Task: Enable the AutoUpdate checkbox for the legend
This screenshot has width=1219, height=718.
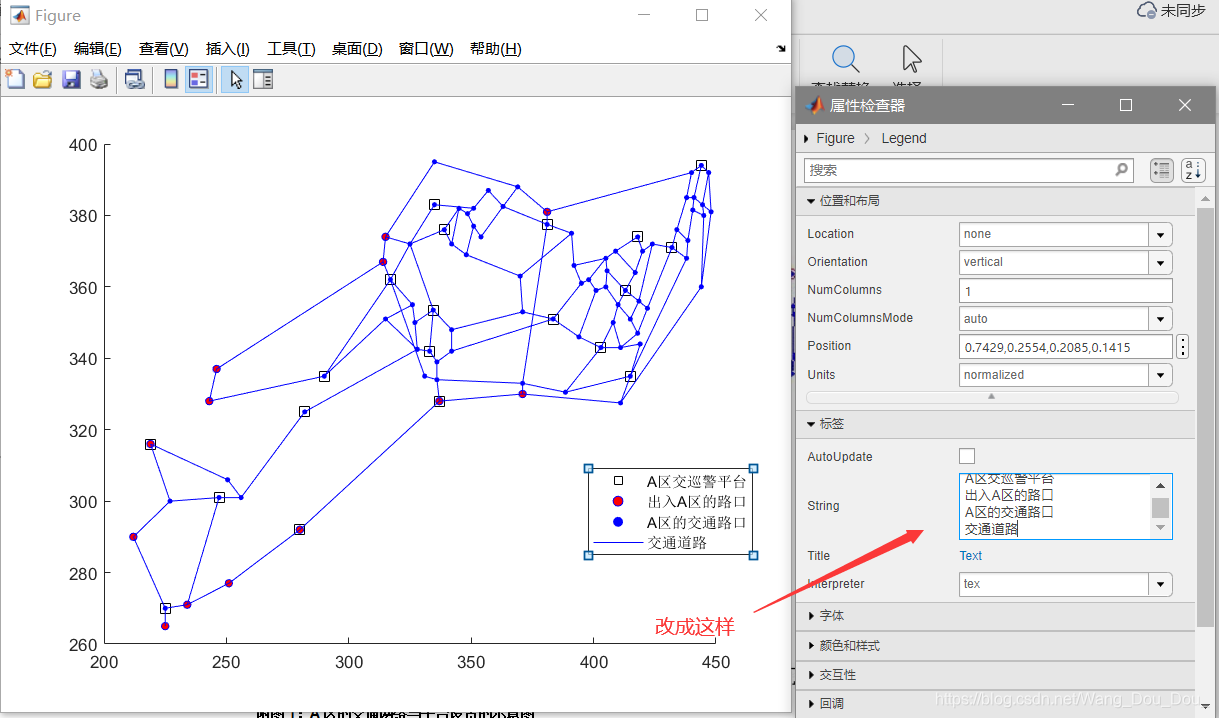Action: (x=966, y=456)
